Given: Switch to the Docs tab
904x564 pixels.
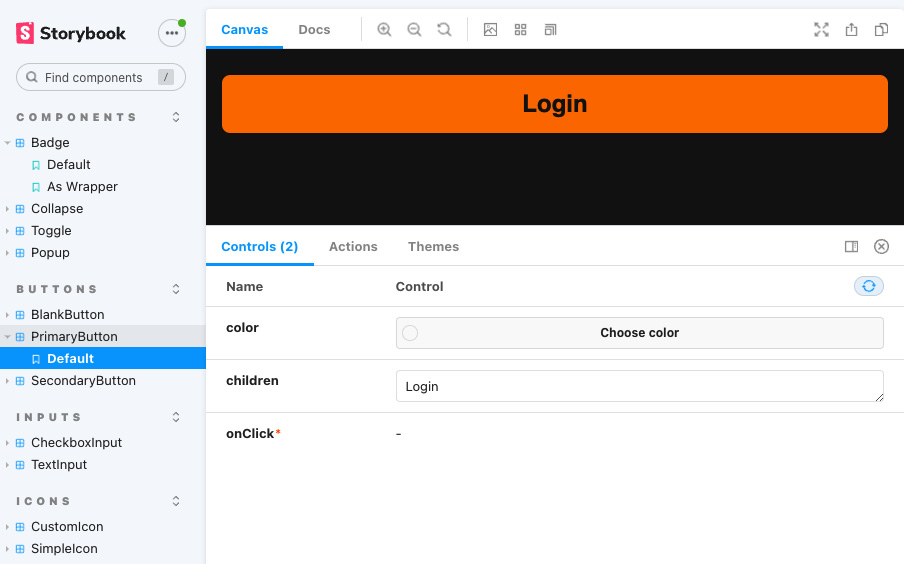Looking at the screenshot, I should click(314, 29).
